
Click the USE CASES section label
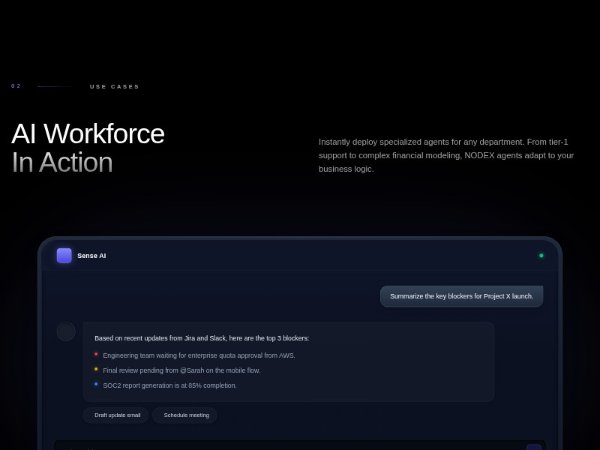(114, 87)
